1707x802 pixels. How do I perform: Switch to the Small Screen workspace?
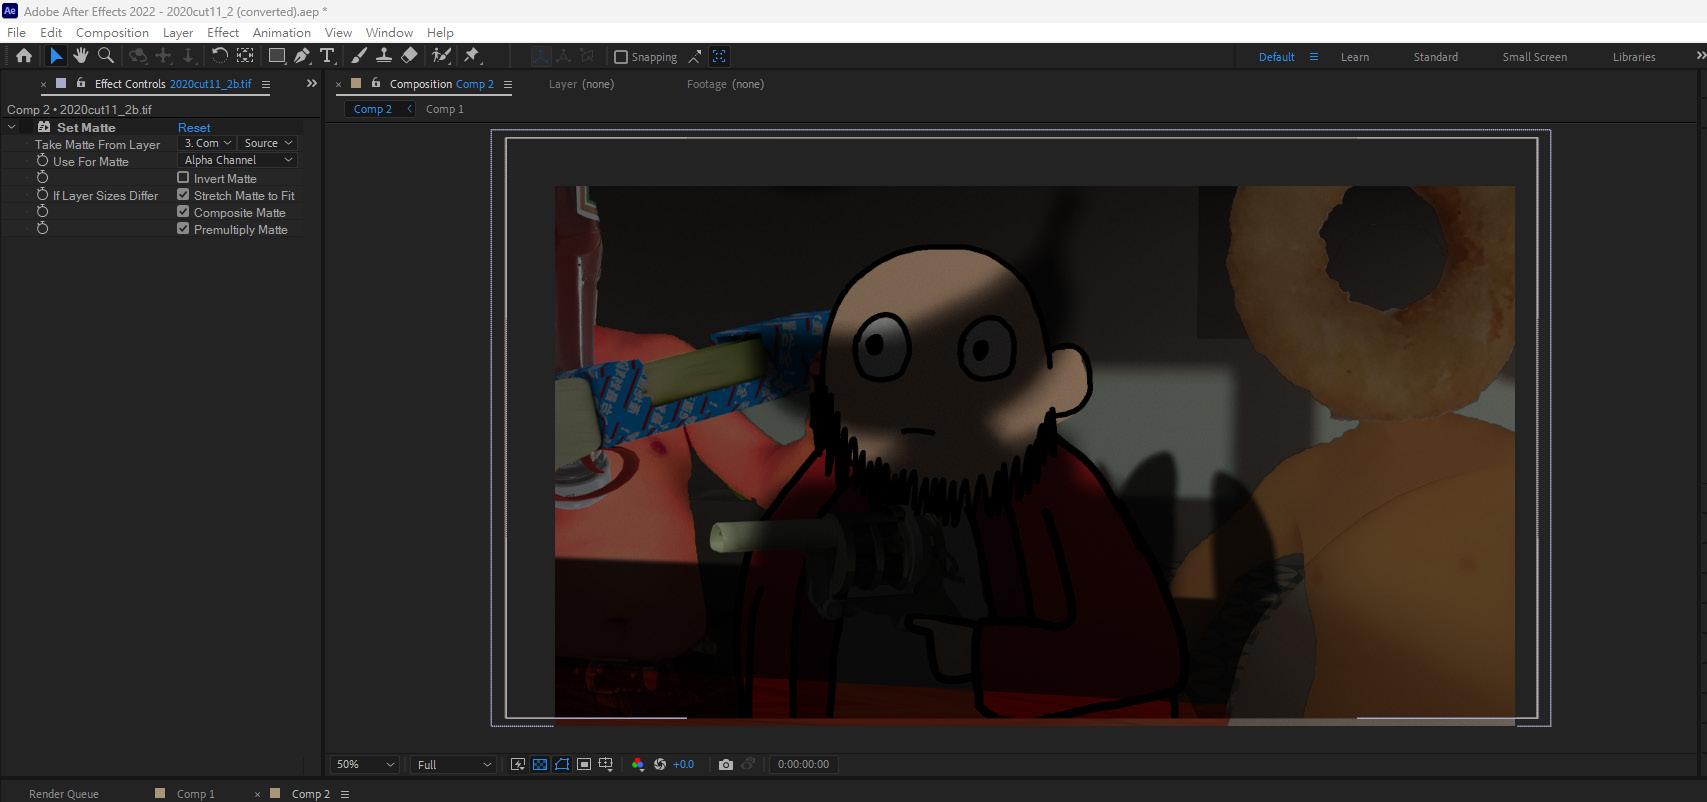pyautogui.click(x=1534, y=57)
